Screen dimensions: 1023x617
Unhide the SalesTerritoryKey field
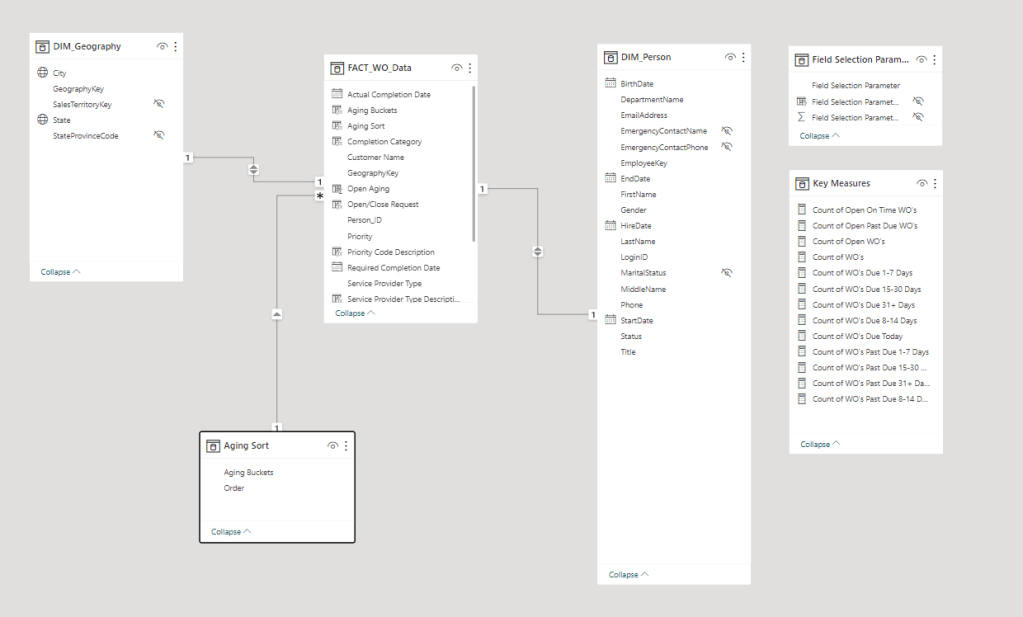point(158,104)
